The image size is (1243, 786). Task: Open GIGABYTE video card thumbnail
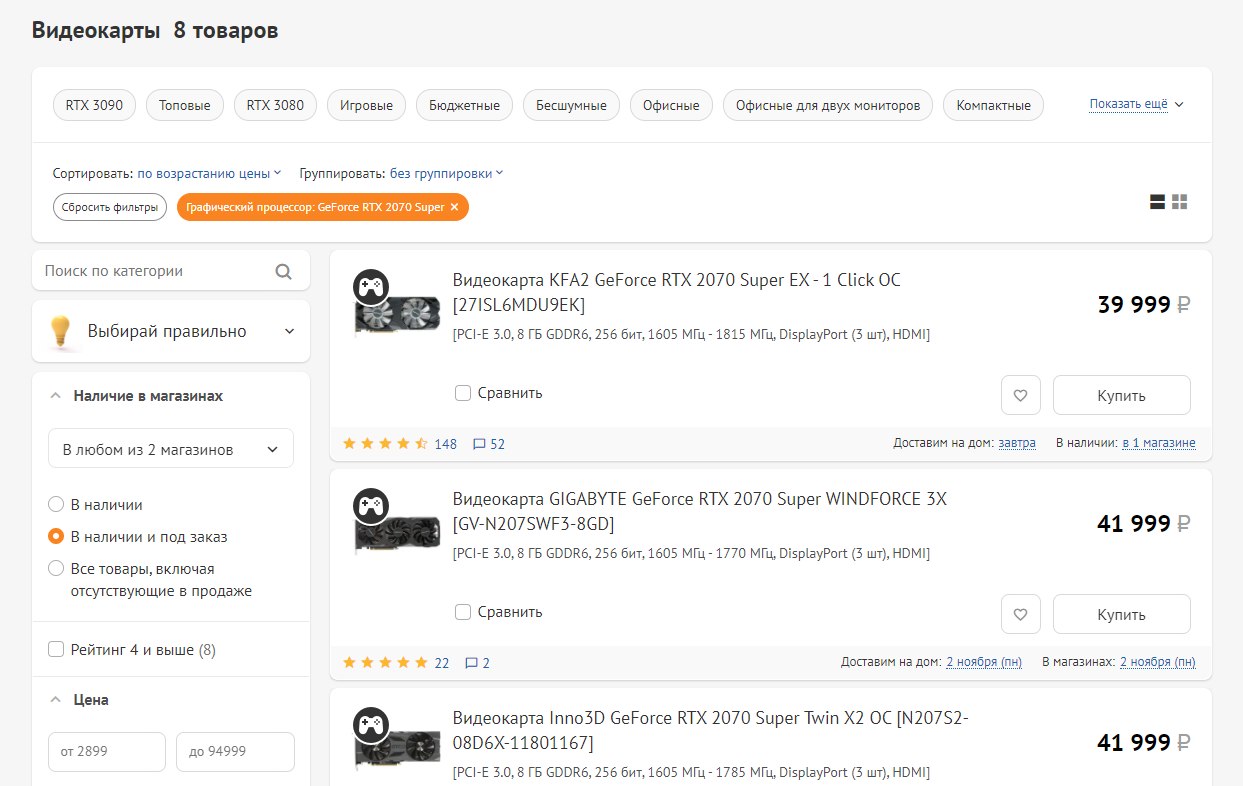[398, 535]
